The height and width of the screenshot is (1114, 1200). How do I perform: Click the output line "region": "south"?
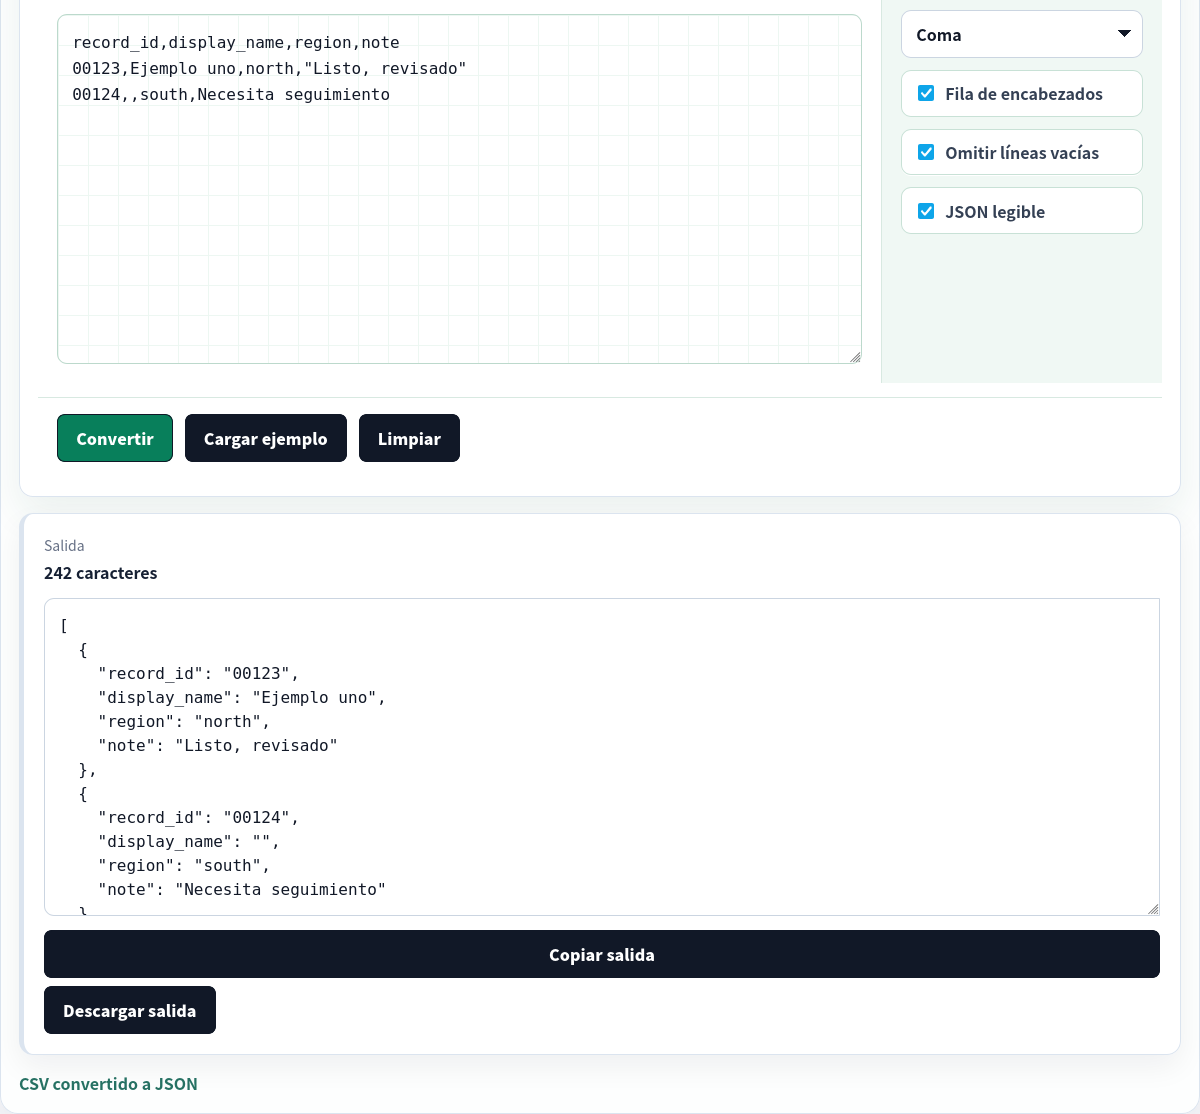[184, 866]
